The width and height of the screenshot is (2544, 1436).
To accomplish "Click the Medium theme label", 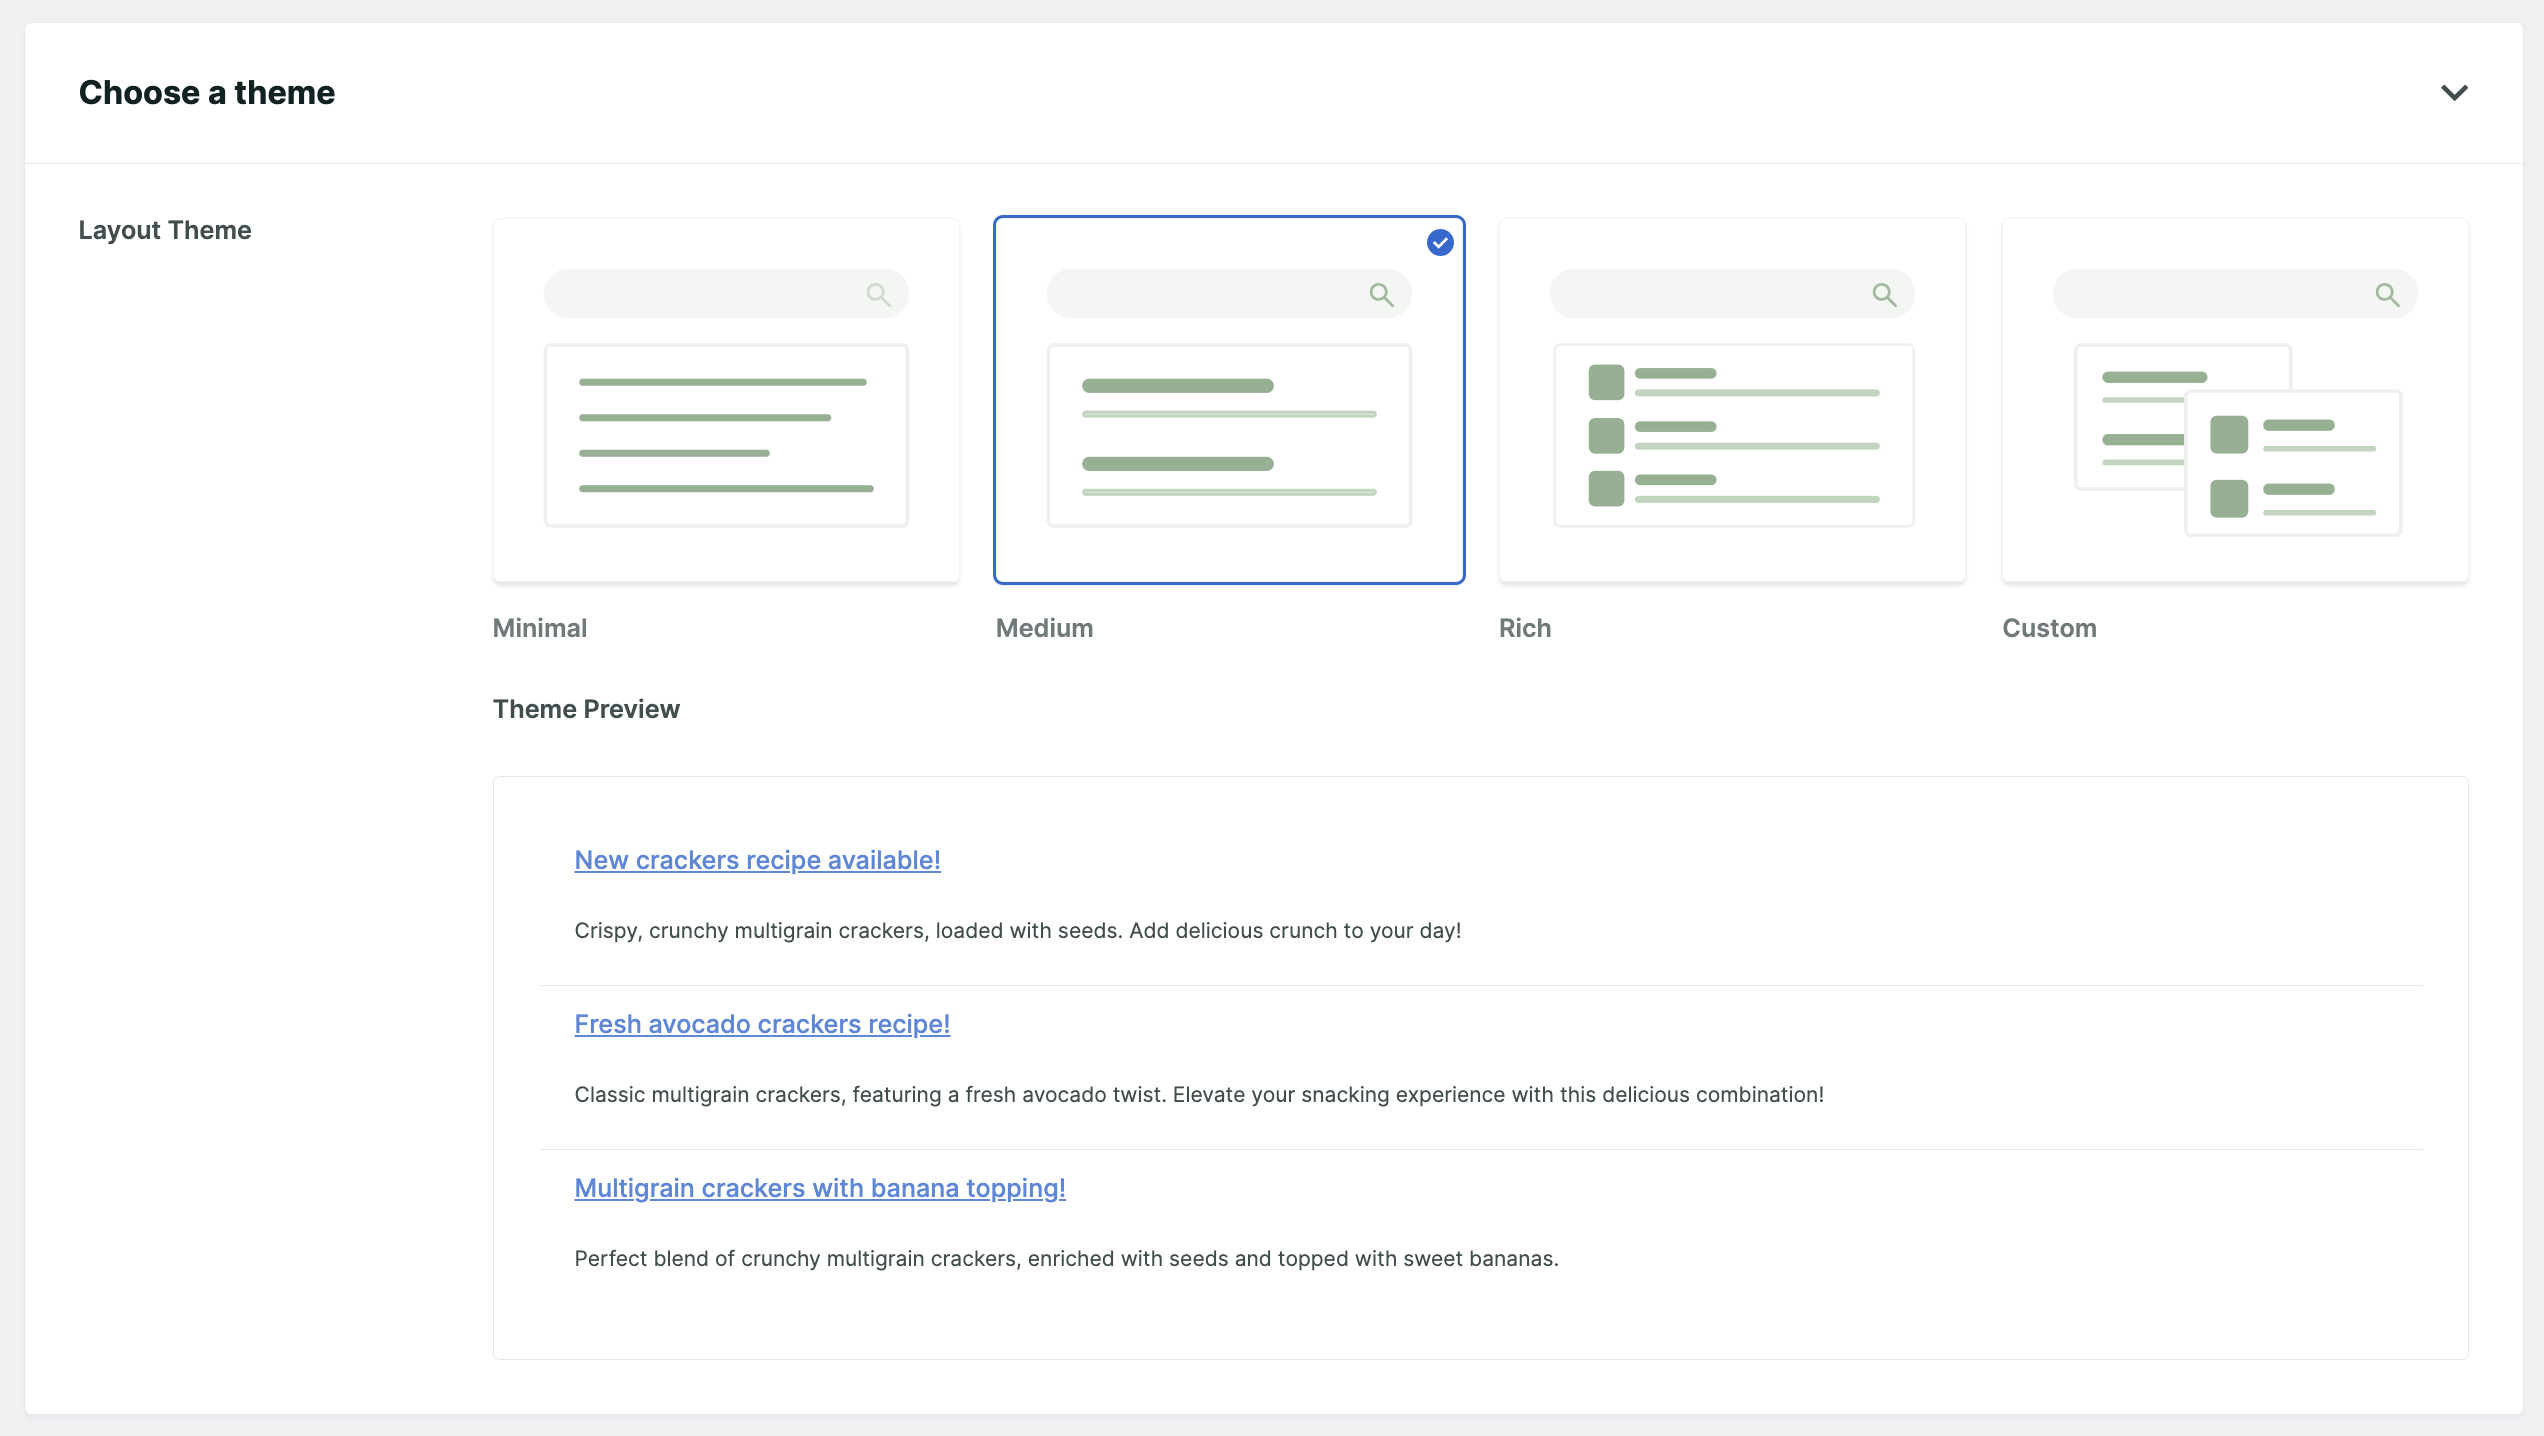I will click(x=1044, y=628).
